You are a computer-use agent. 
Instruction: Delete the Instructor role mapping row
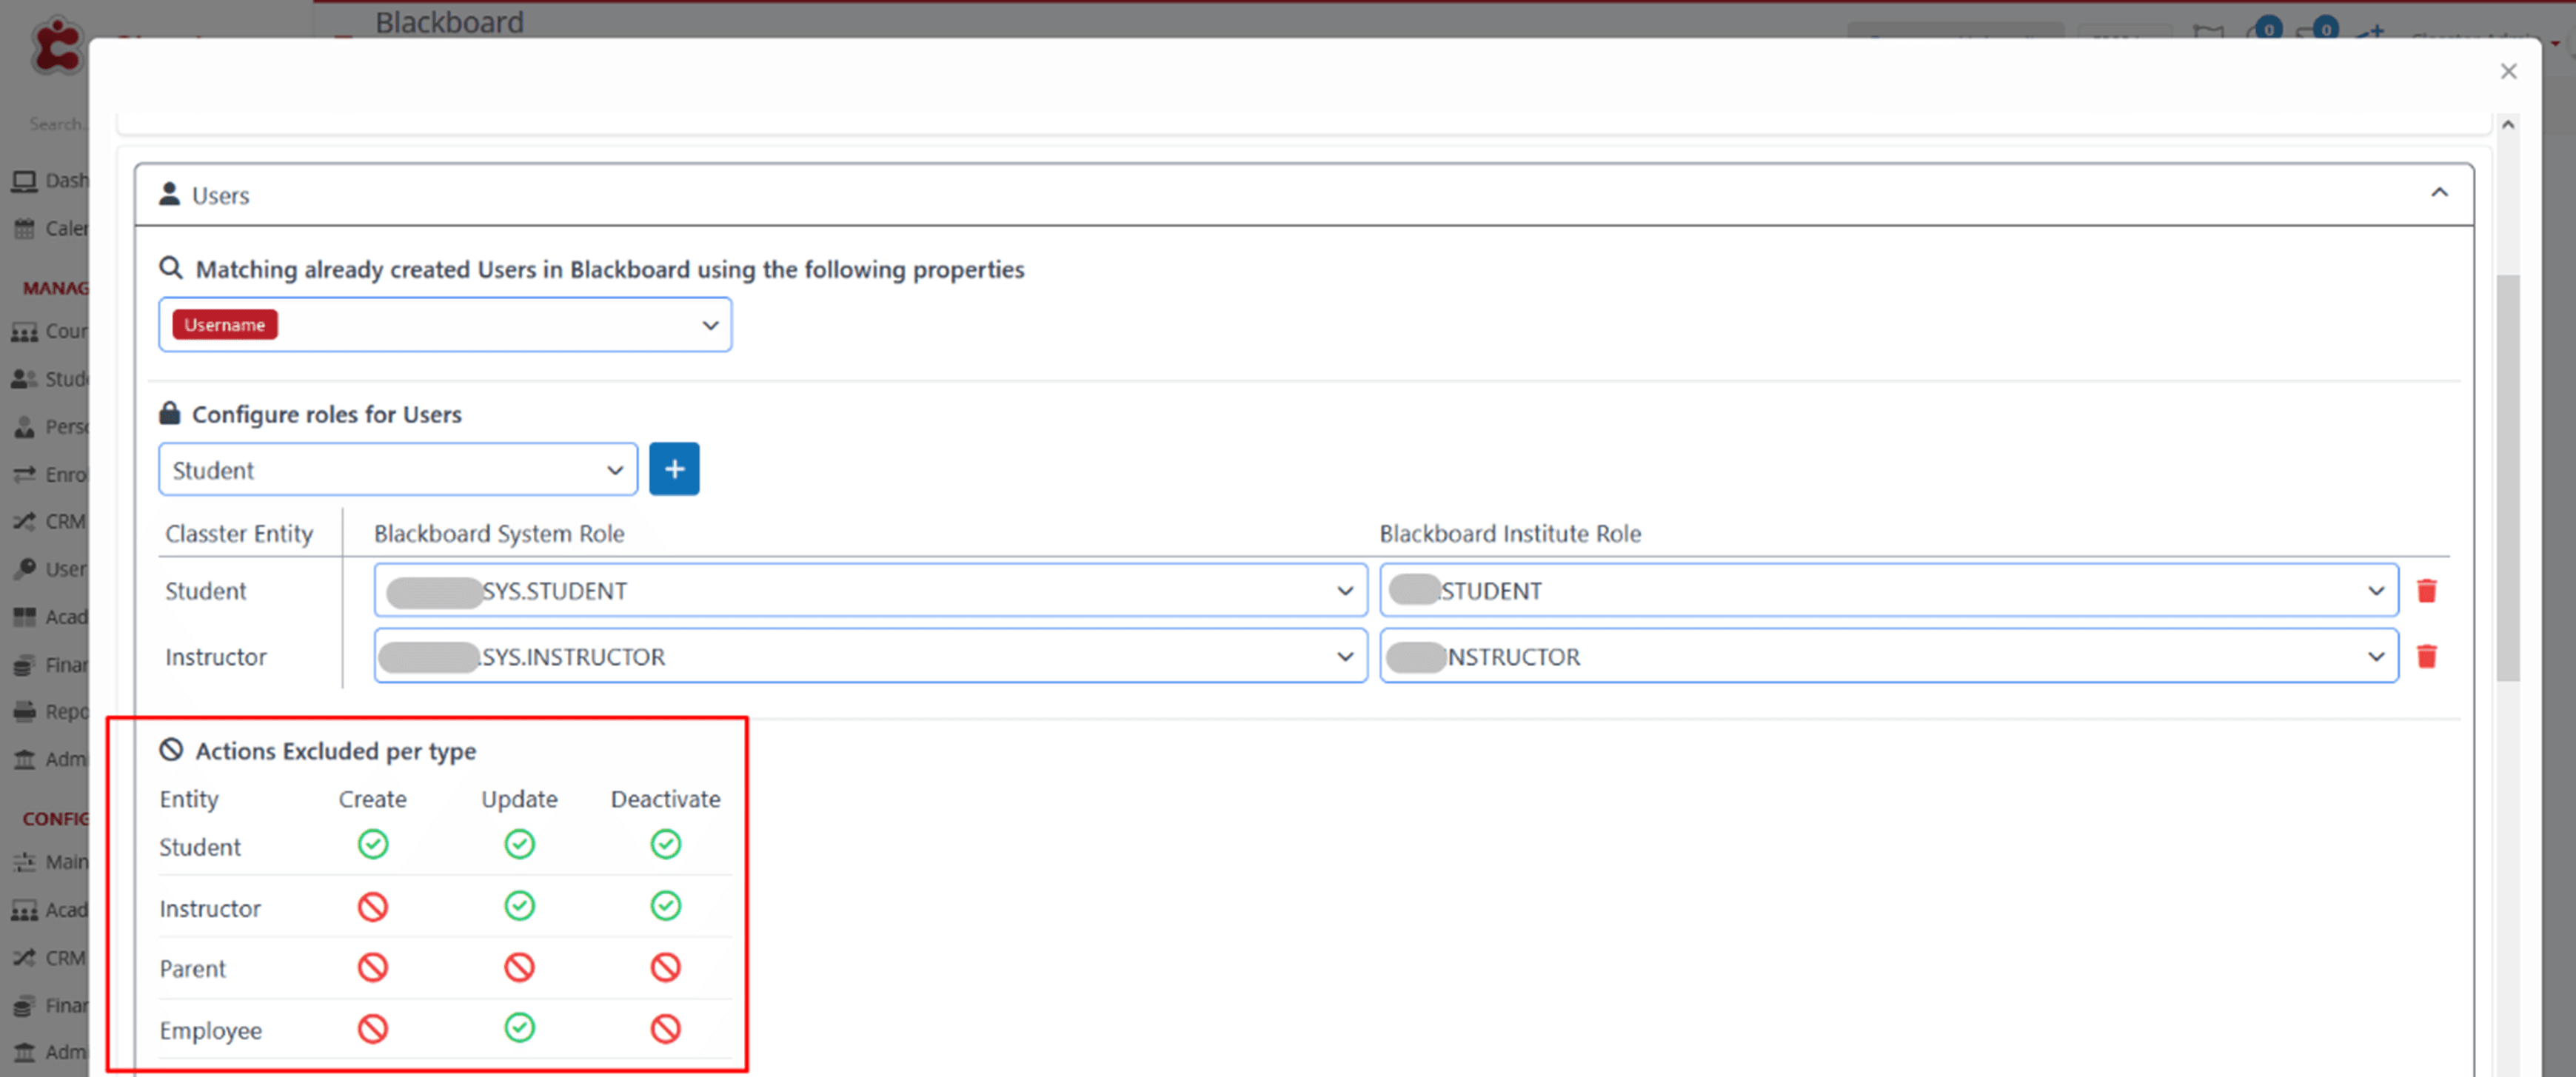coord(2427,656)
